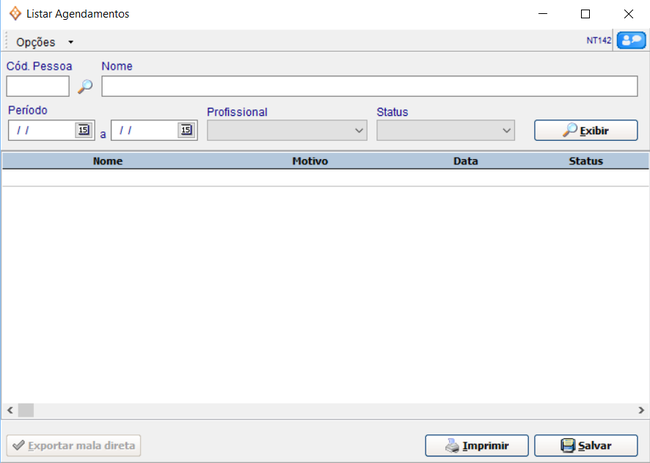Click the Data column header
Screen dimensions: 650x463
(465, 160)
